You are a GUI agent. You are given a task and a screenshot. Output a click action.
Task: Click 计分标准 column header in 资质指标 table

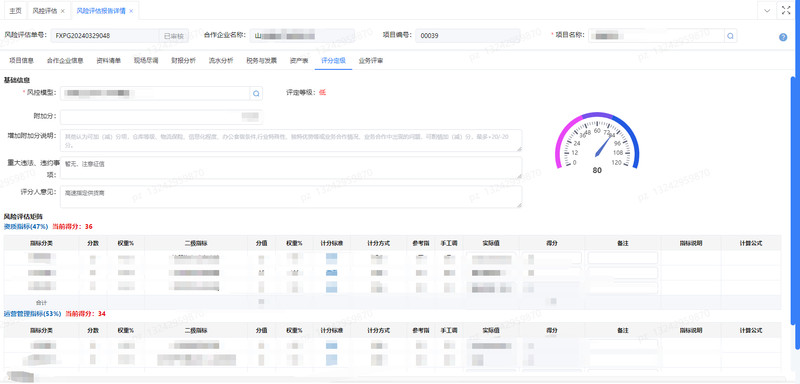click(x=332, y=243)
